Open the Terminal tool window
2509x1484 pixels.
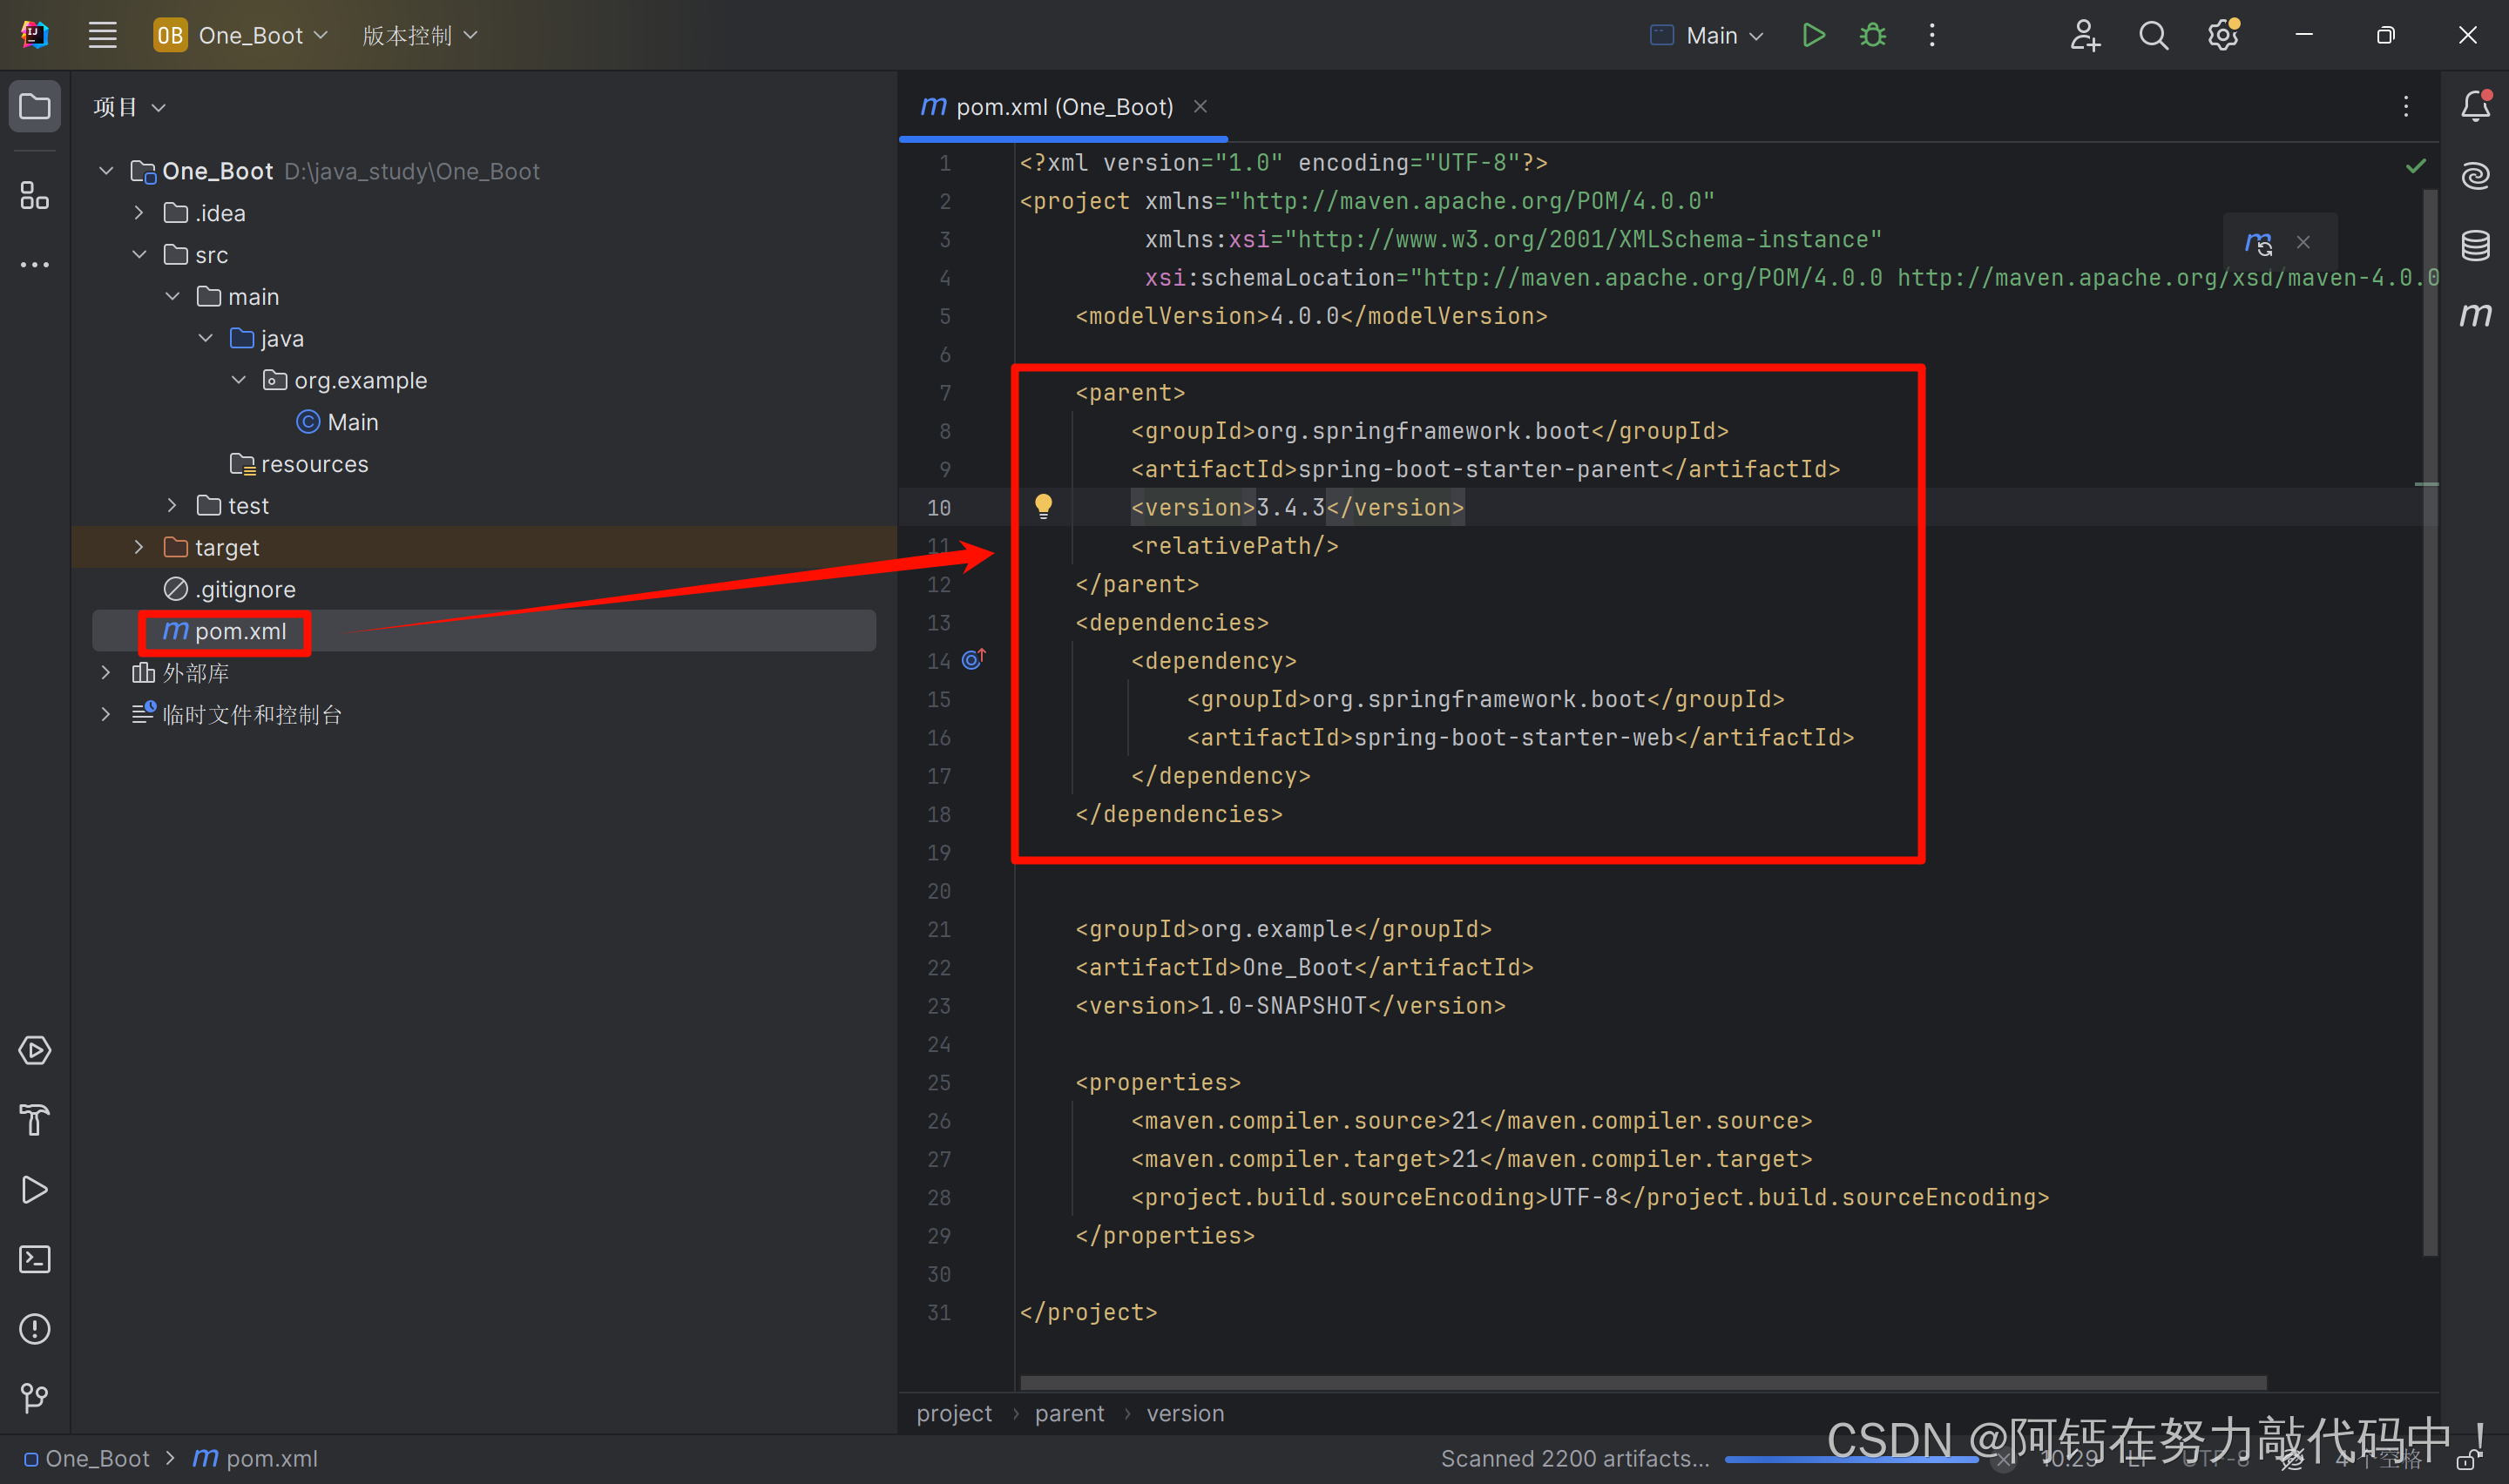click(x=35, y=1259)
